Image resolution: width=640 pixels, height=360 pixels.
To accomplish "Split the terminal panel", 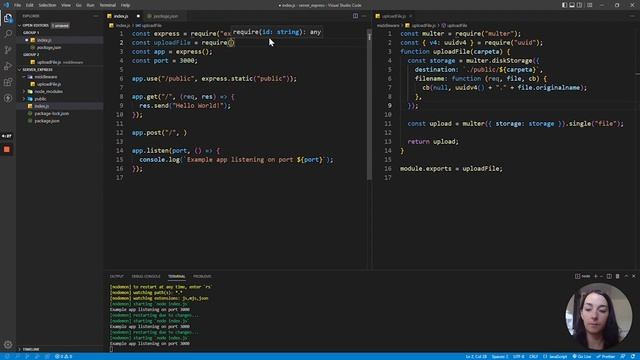I will [609, 276].
